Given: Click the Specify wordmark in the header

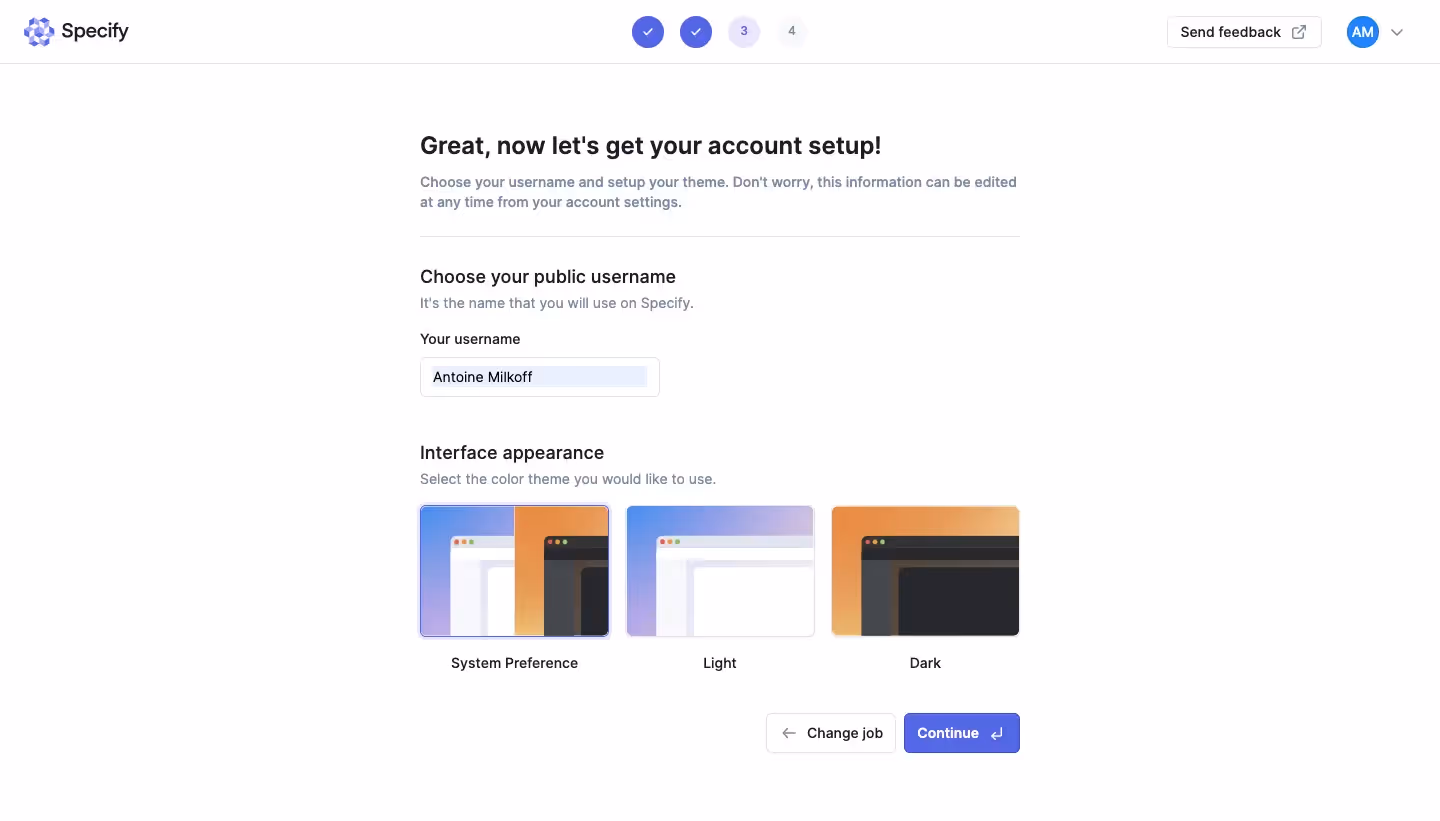Looking at the screenshot, I should (x=95, y=31).
